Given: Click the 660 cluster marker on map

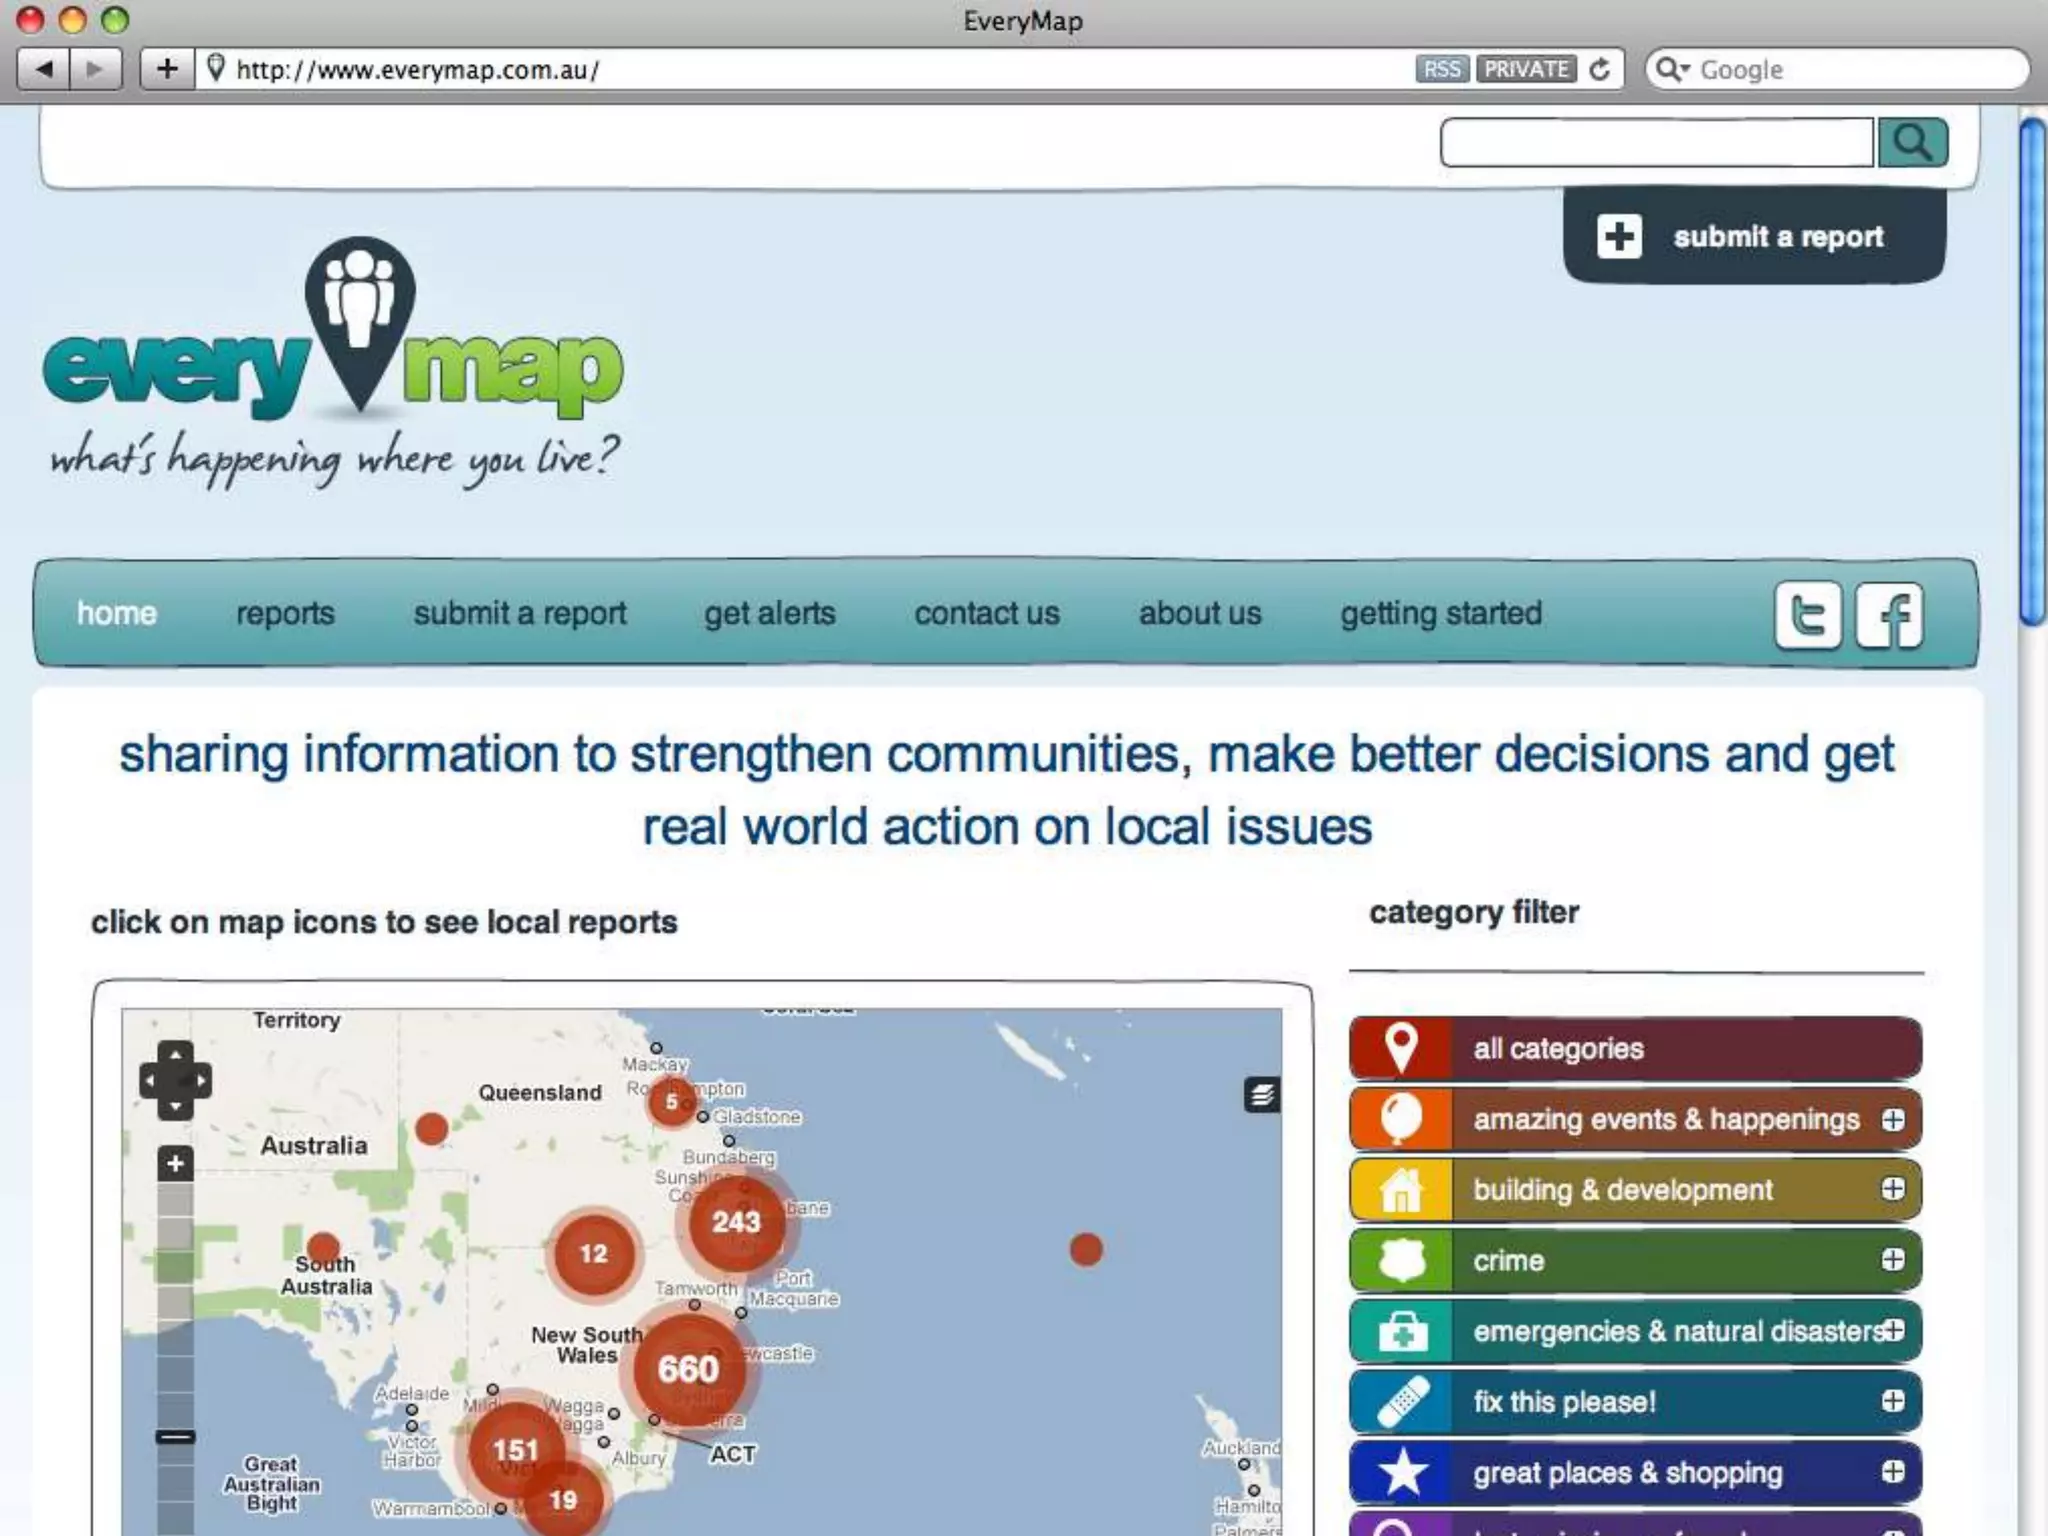Looking at the screenshot, I should [688, 1369].
